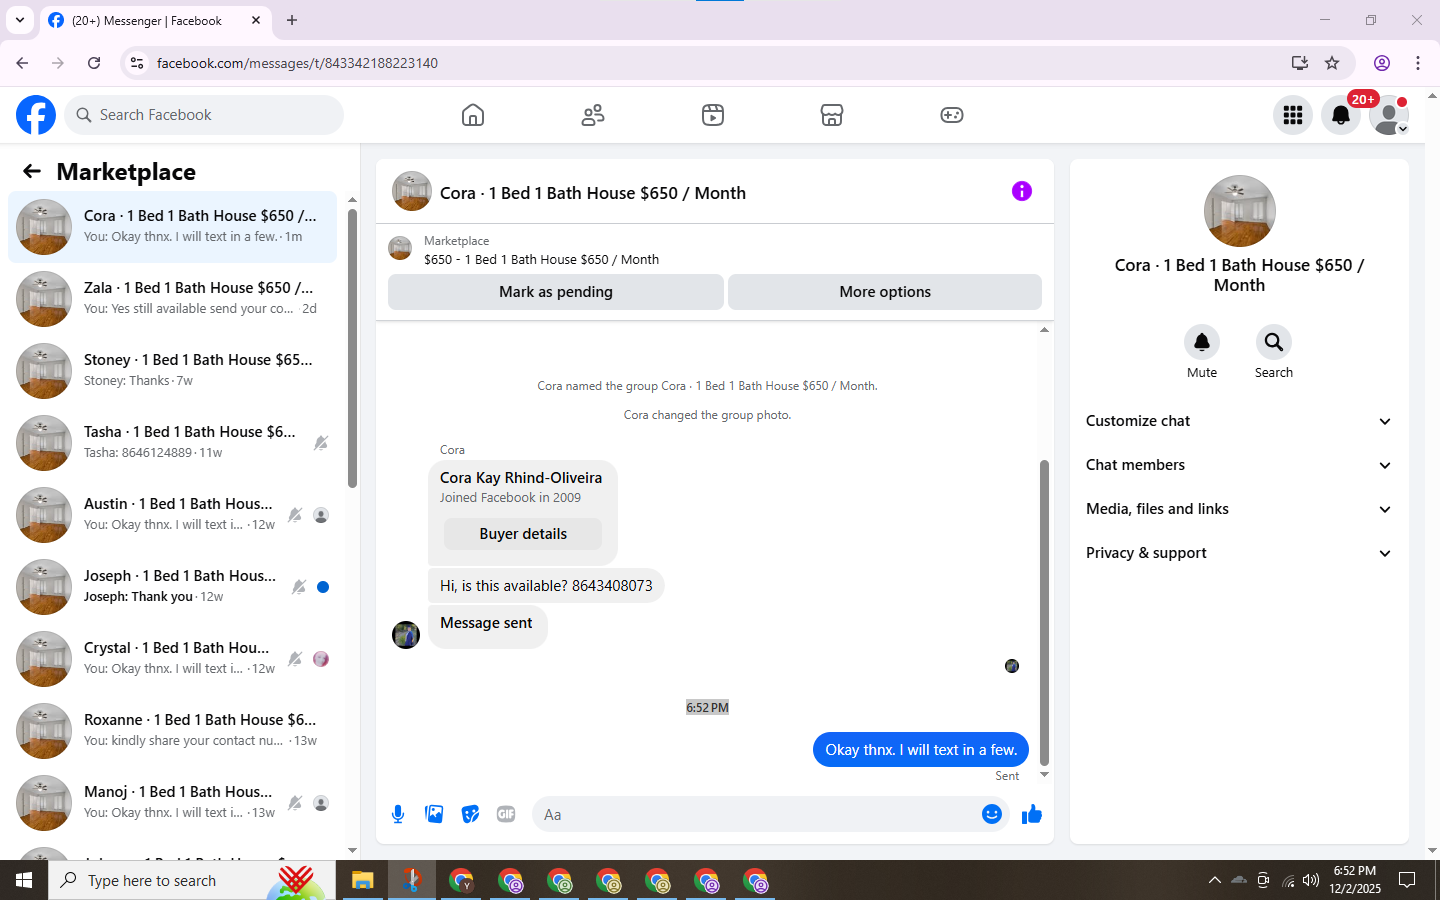The width and height of the screenshot is (1440, 900).
Task: Click Cora Kay Rhind-Oliveira name
Action: [521, 478]
